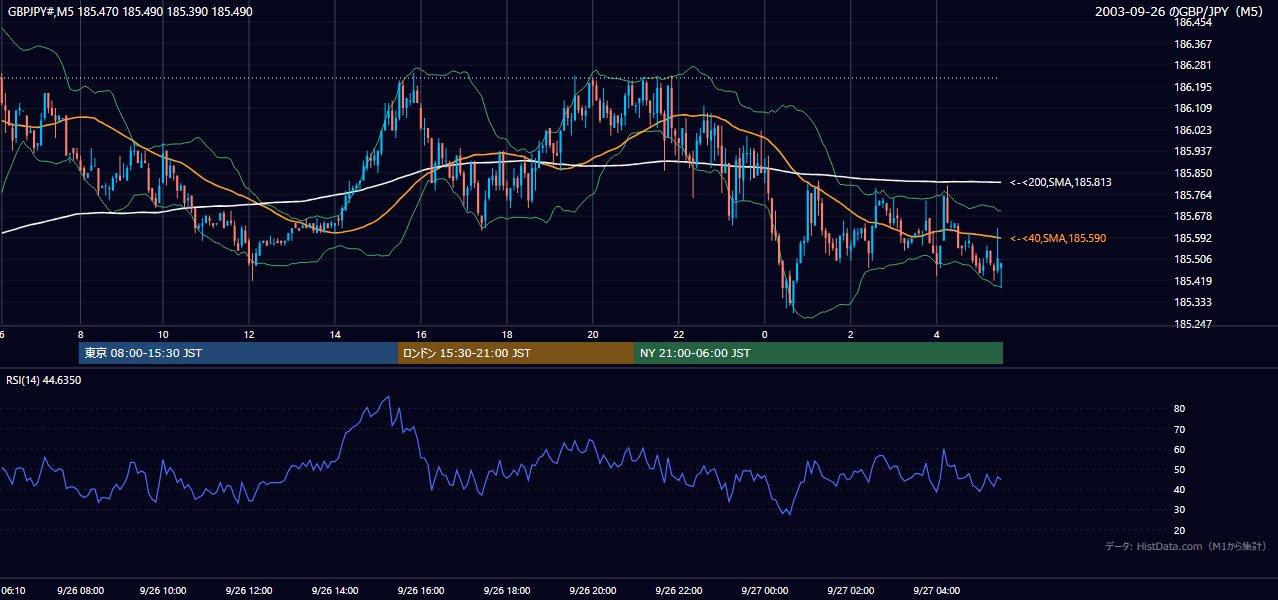Image resolution: width=1278 pixels, height=600 pixels.
Task: Click price level 186.195 on the axis
Action: 1192,87
